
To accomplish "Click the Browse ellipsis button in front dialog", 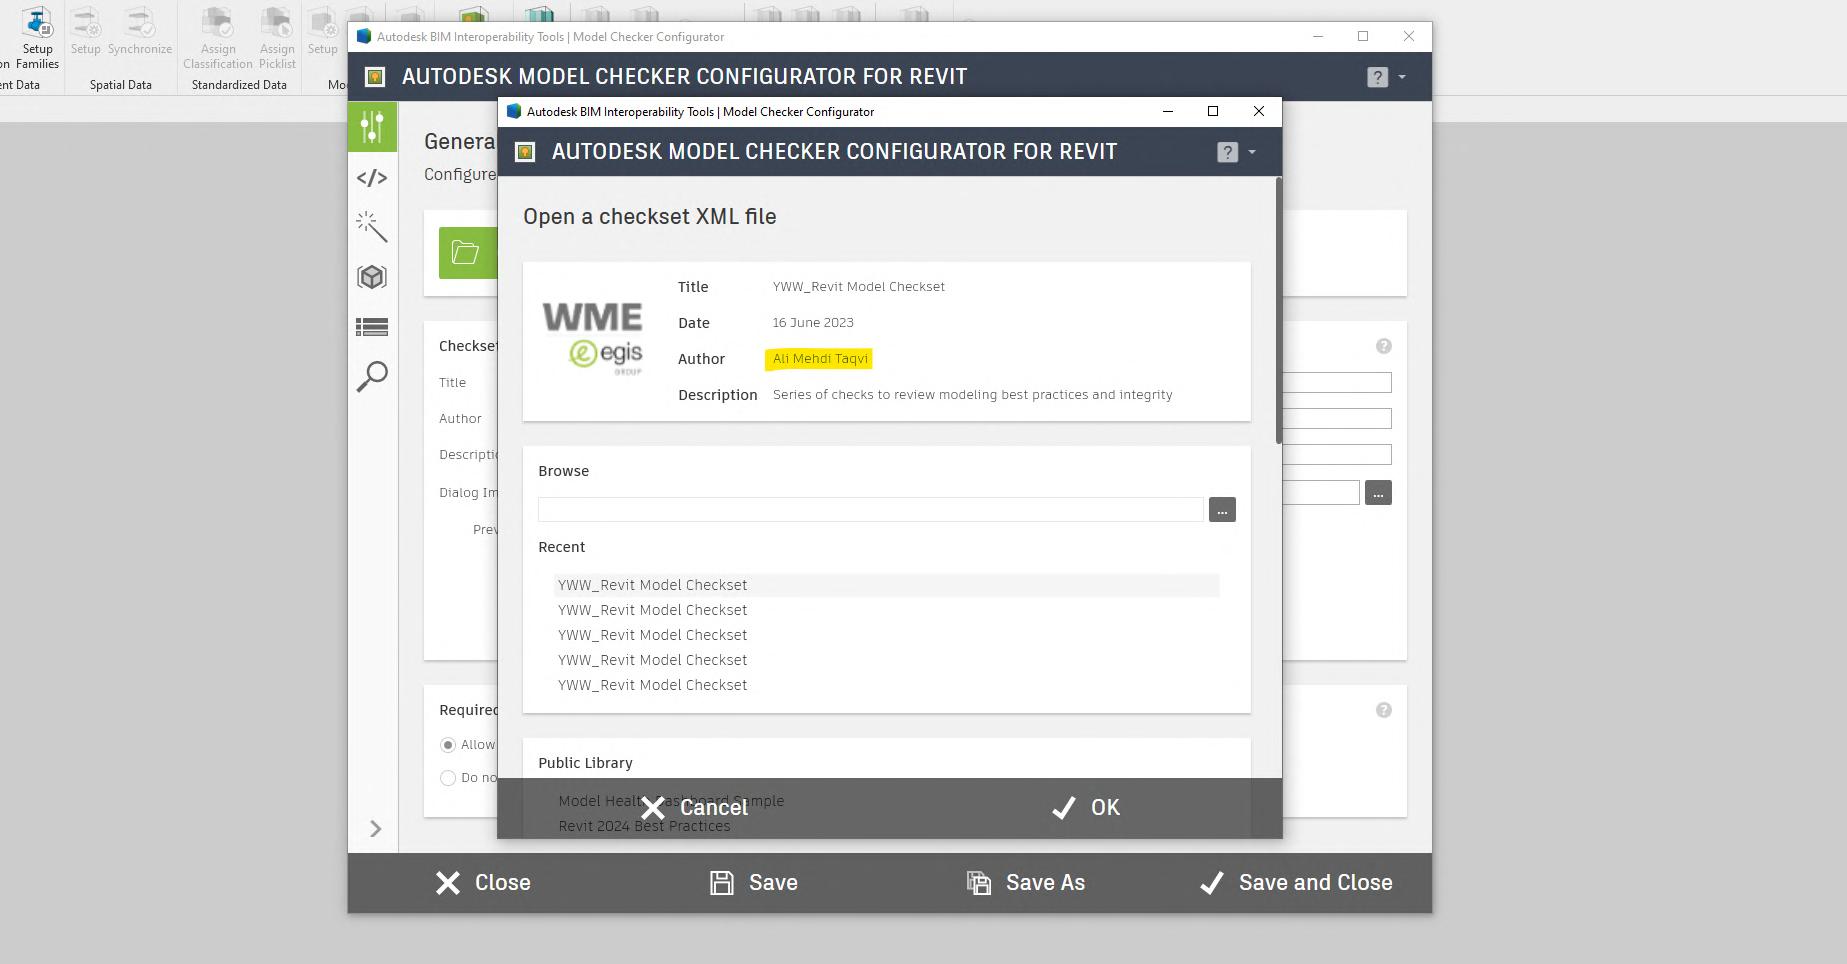I will (x=1222, y=510).
